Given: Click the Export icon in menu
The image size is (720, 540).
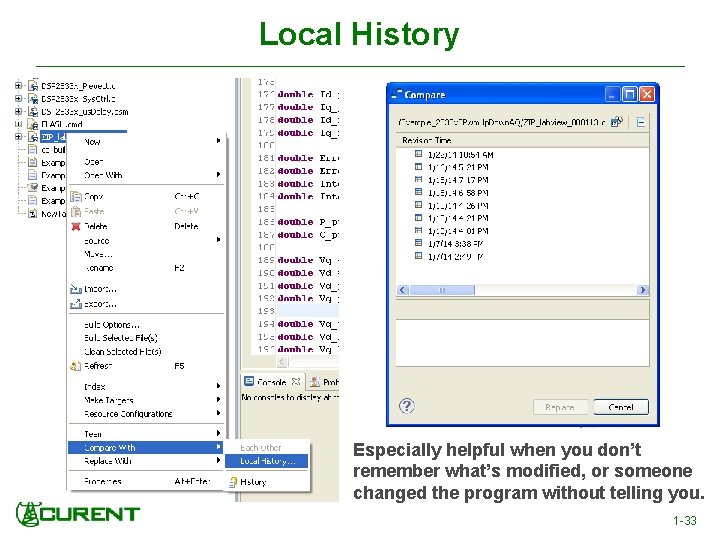Looking at the screenshot, I should (x=76, y=304).
